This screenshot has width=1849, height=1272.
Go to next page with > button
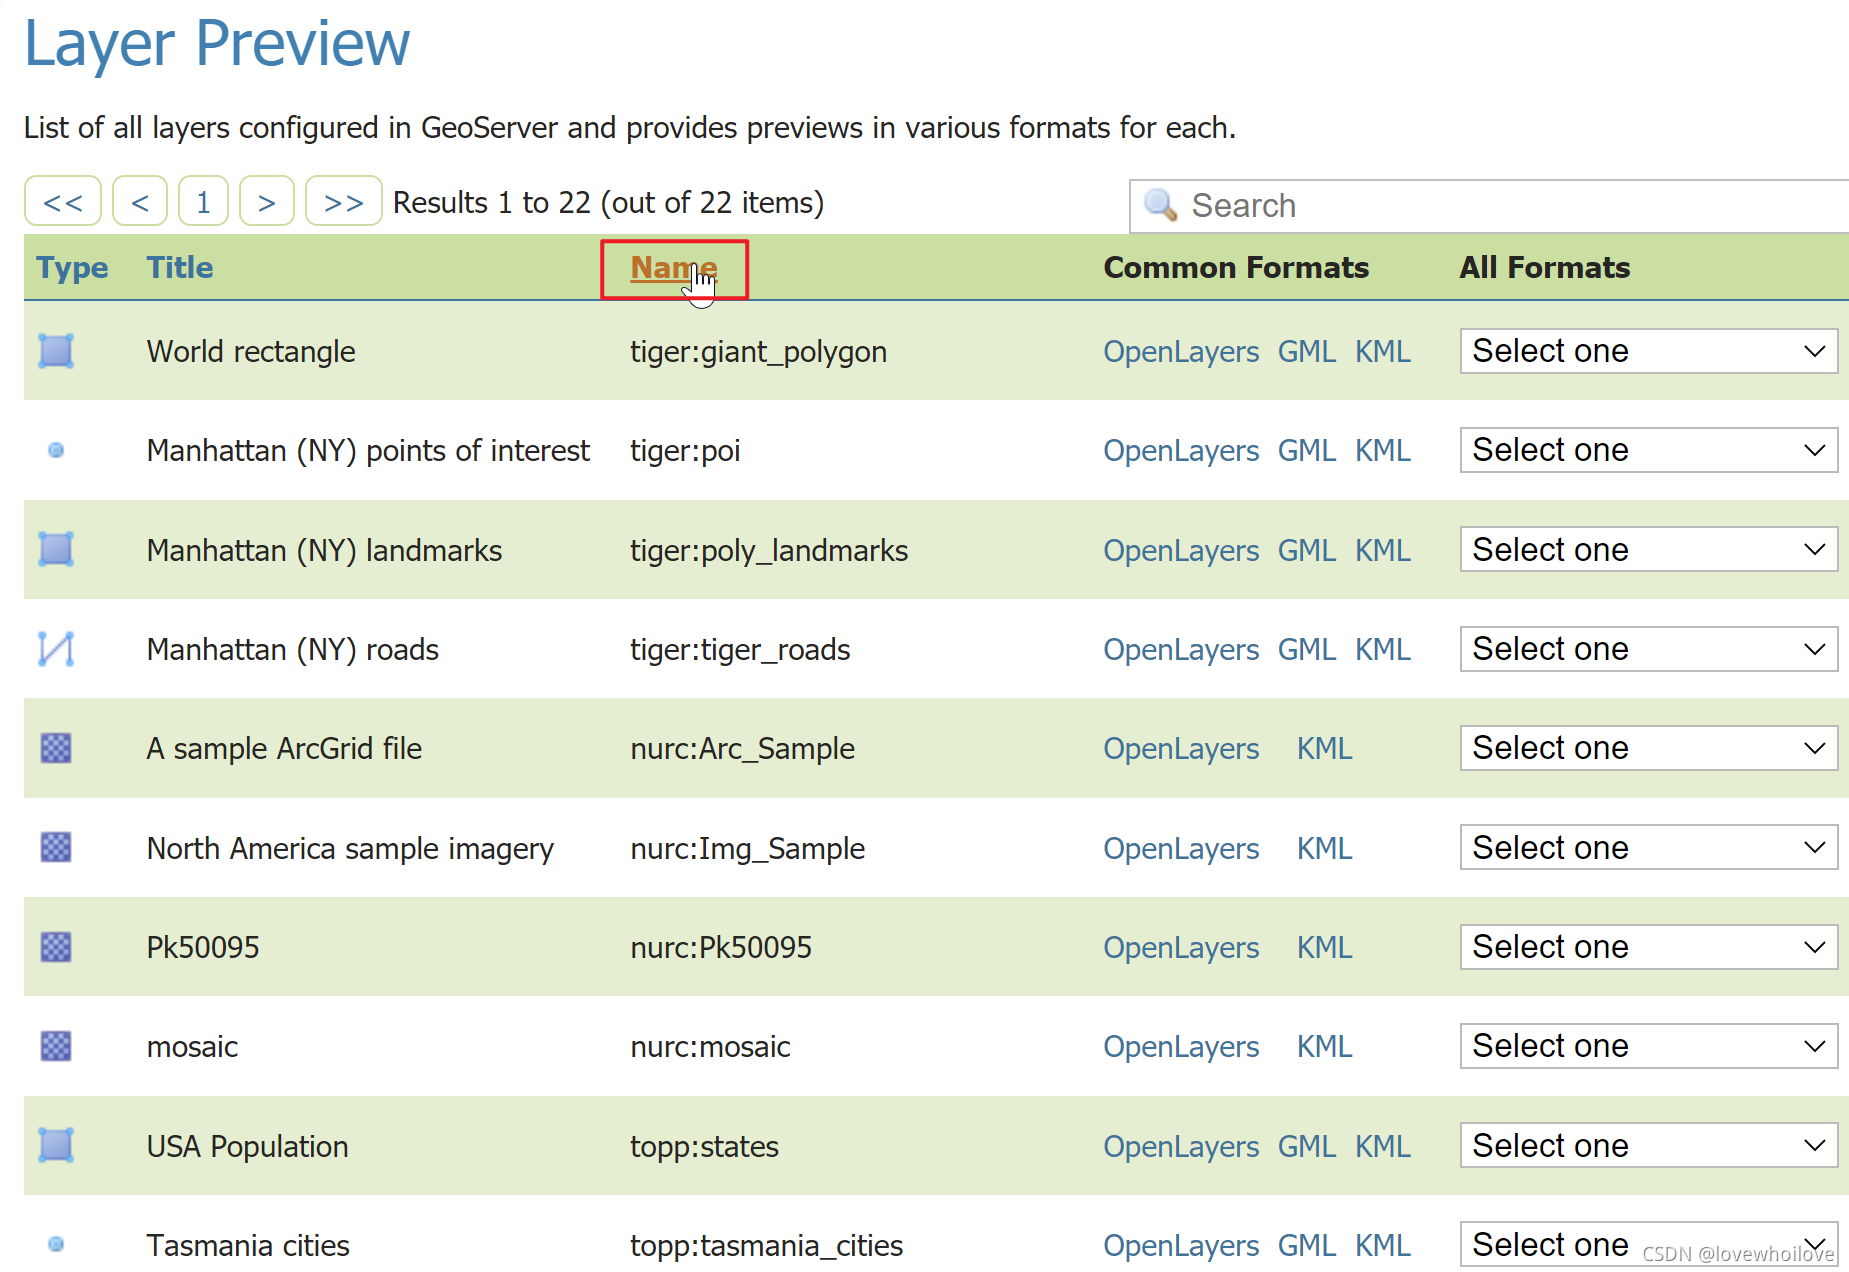click(x=267, y=201)
